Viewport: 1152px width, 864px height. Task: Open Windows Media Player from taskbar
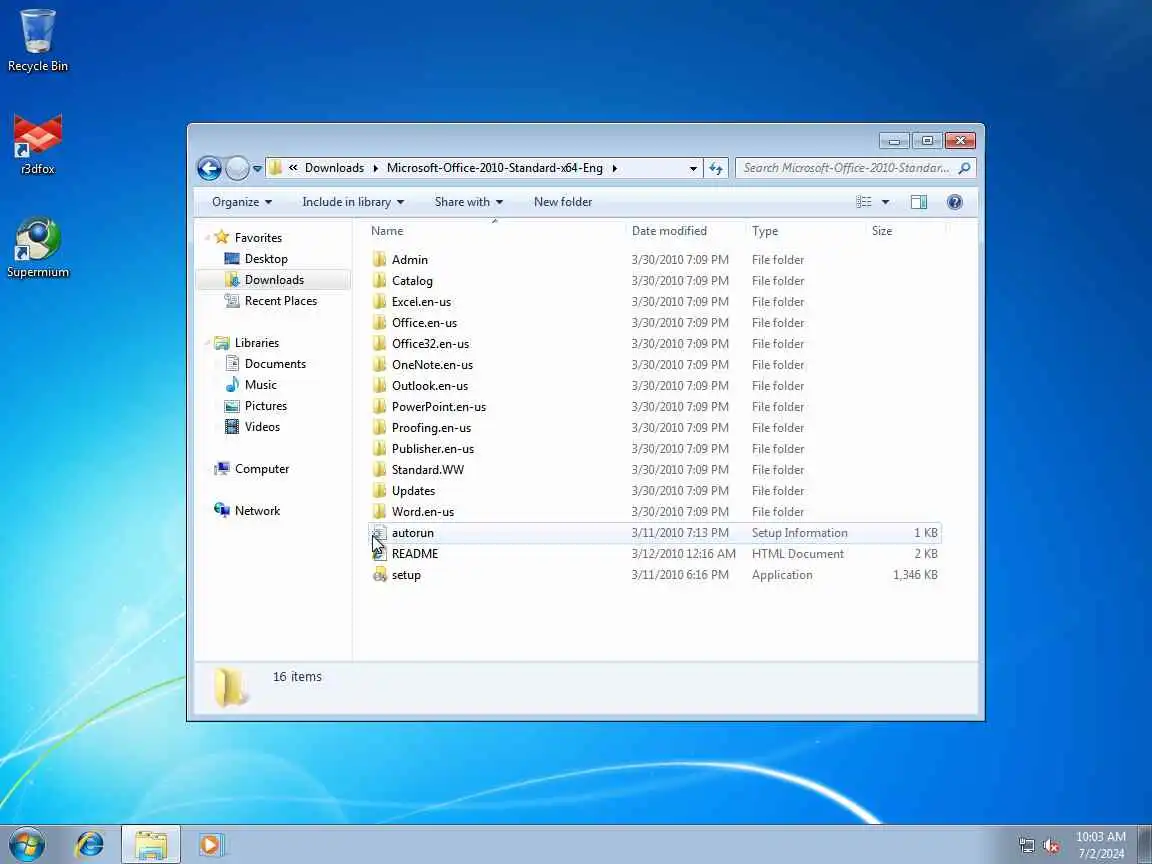(x=211, y=844)
